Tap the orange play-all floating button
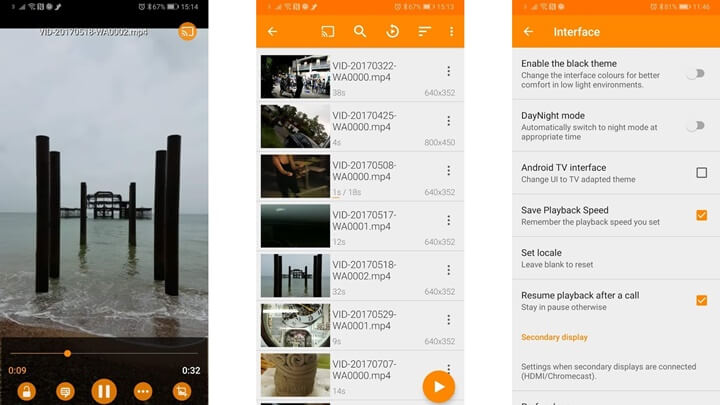 [x=439, y=387]
